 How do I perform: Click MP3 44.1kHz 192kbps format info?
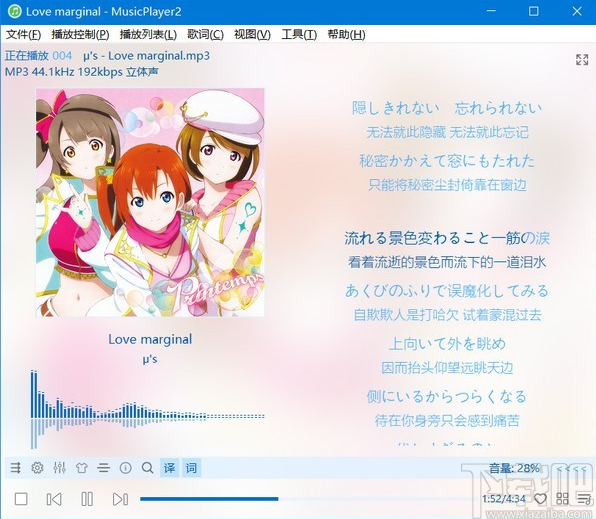tap(82, 72)
